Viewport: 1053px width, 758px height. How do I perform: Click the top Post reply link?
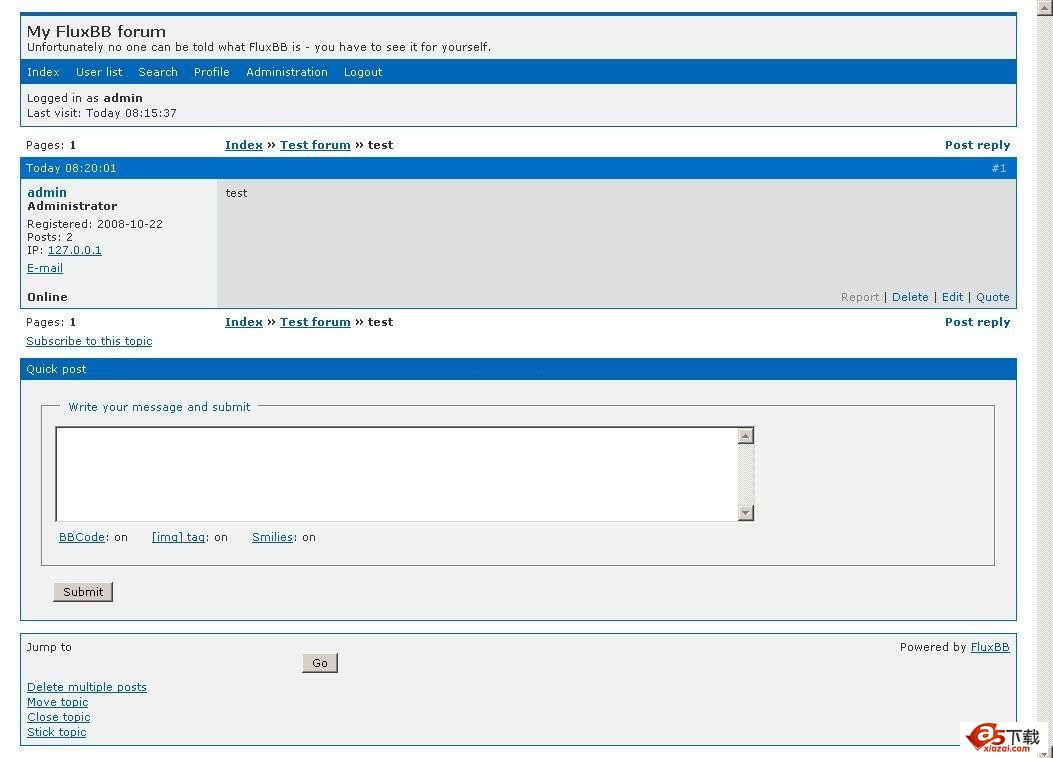point(977,145)
